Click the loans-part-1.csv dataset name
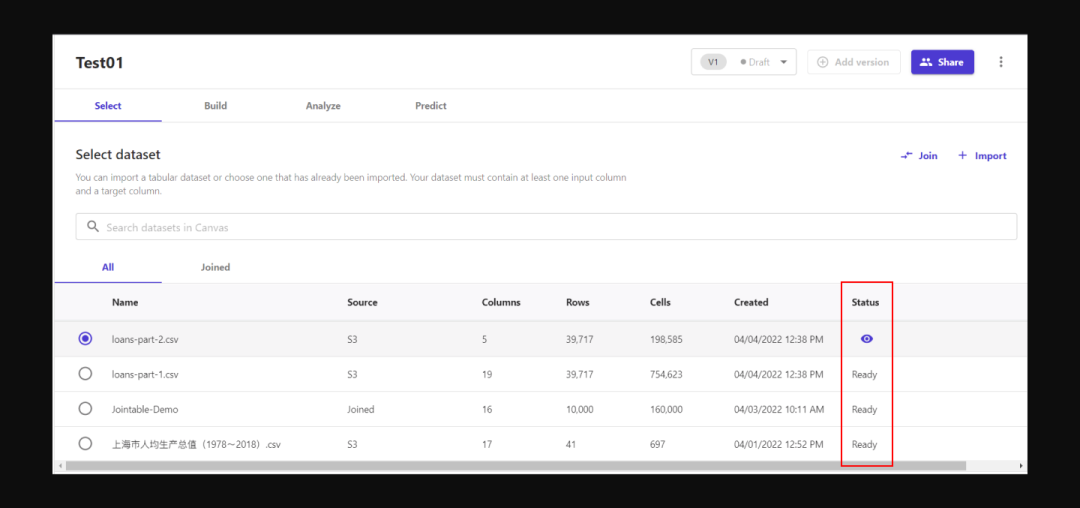 point(146,374)
